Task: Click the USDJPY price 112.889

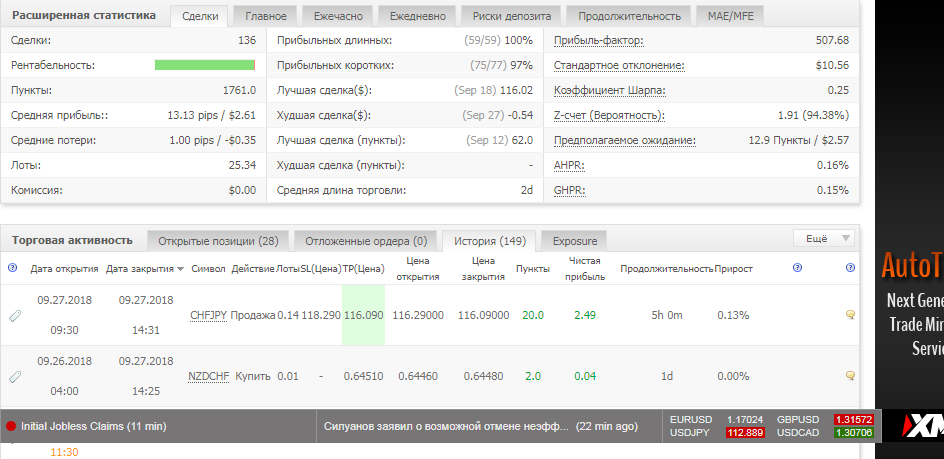Action: [745, 432]
